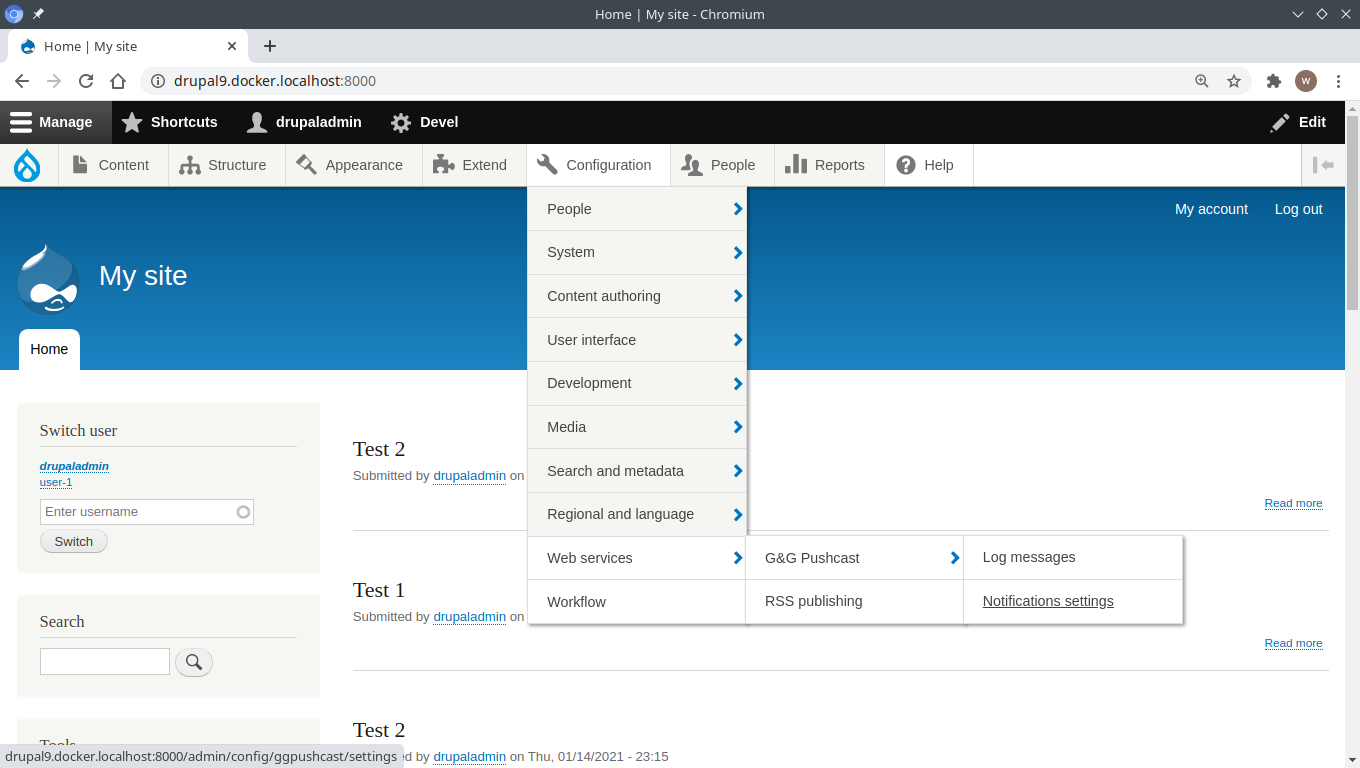Expand the Web services submenu chevron
The image size is (1360, 768).
point(736,558)
